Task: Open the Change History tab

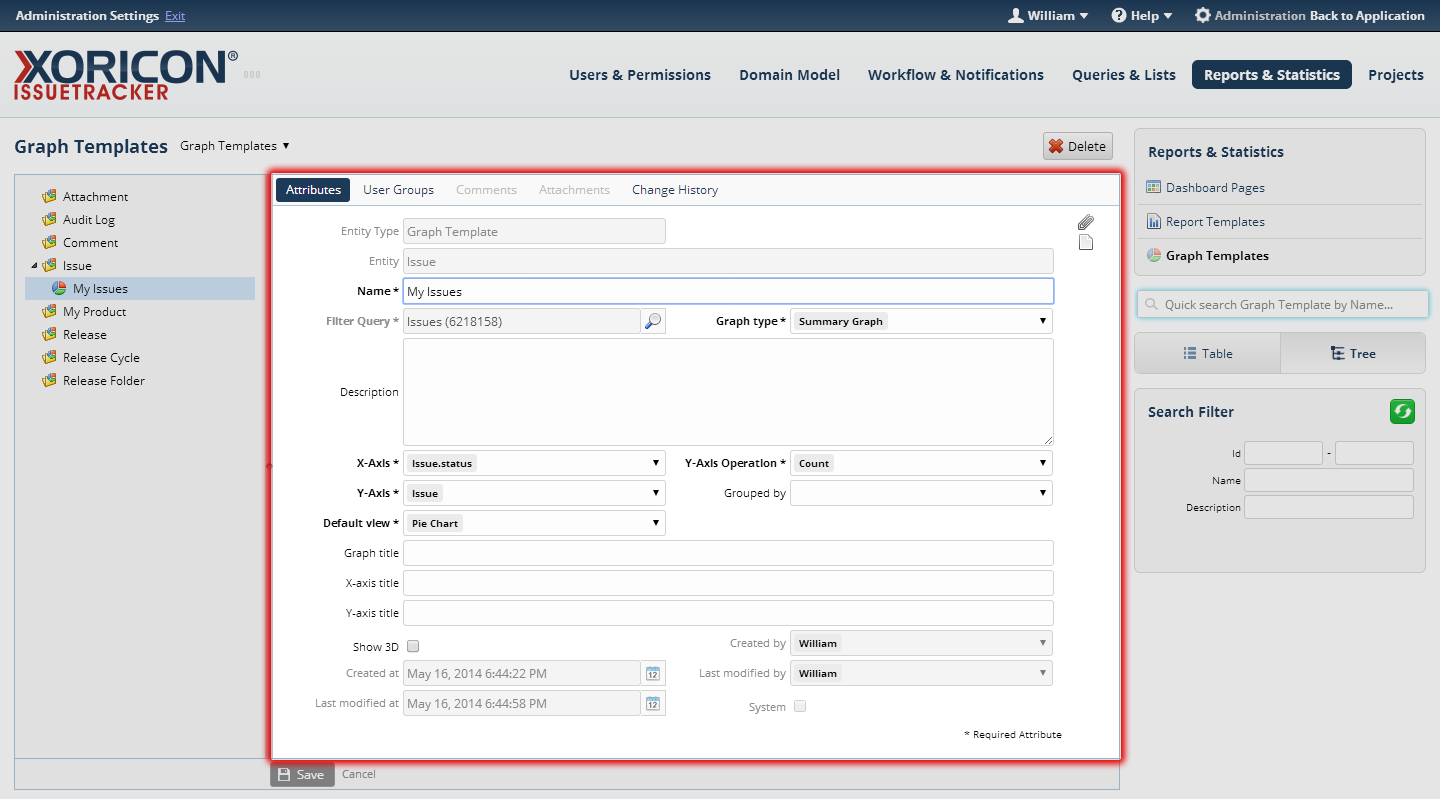Action: [675, 189]
